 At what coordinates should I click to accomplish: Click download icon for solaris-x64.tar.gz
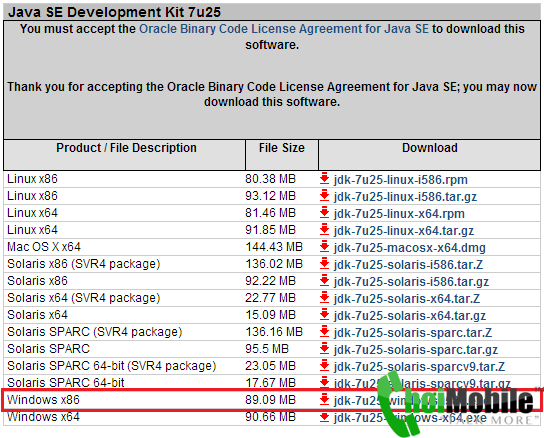pyautogui.click(x=324, y=315)
